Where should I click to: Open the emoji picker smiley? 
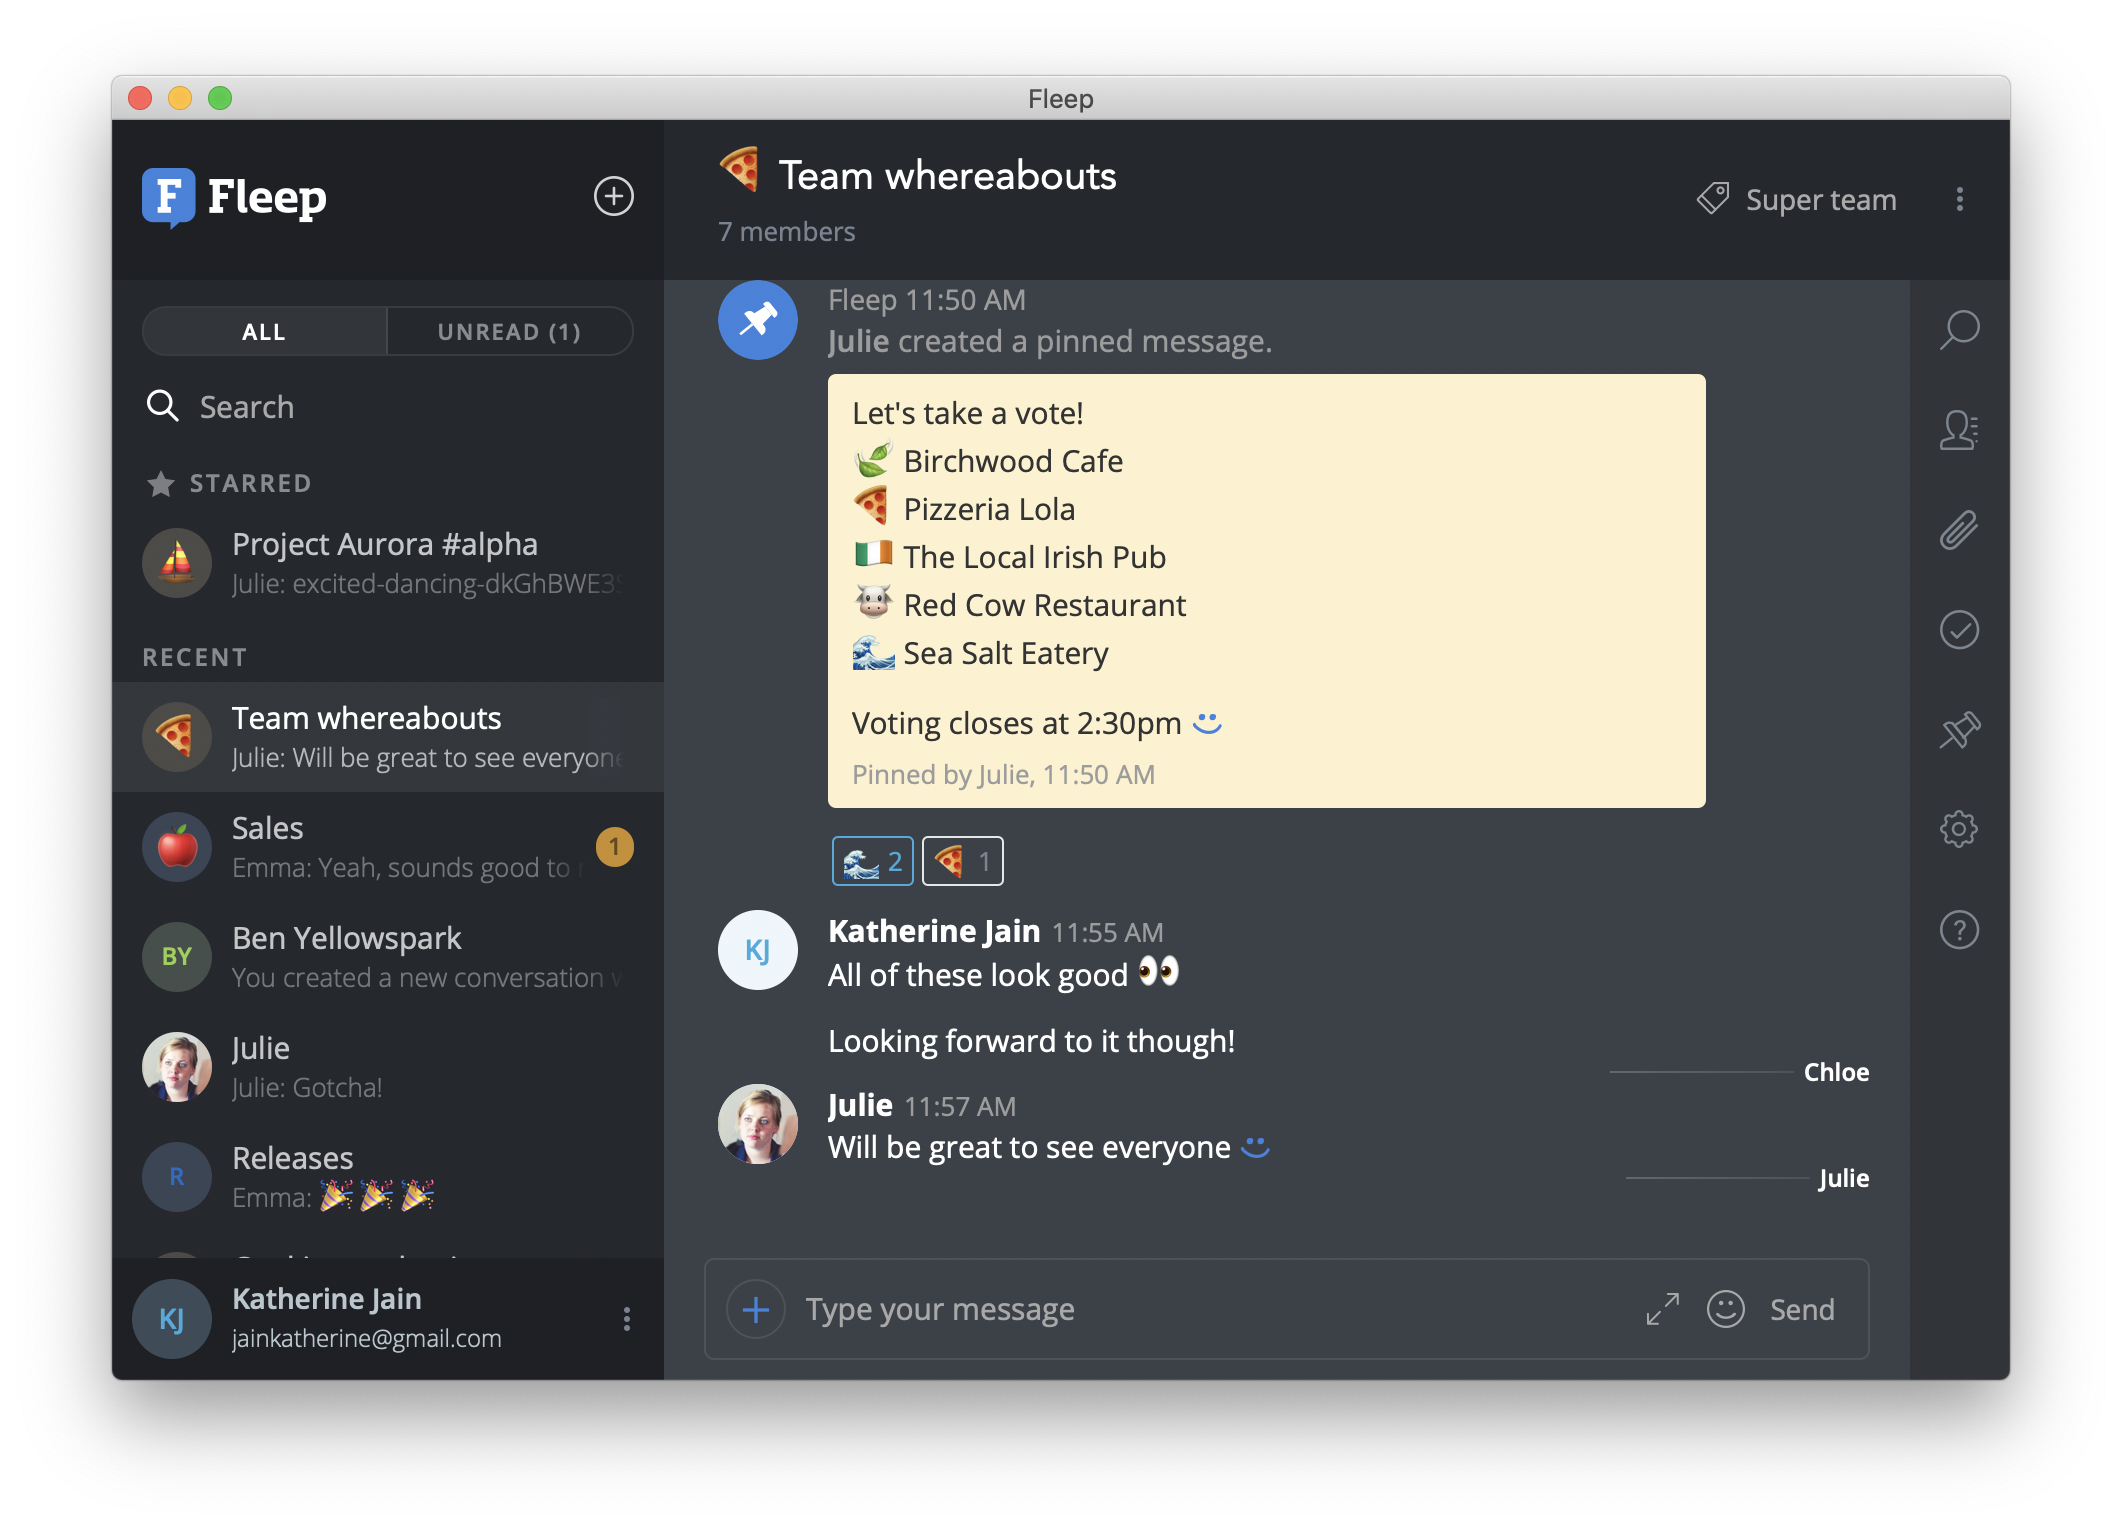pos(1725,1309)
